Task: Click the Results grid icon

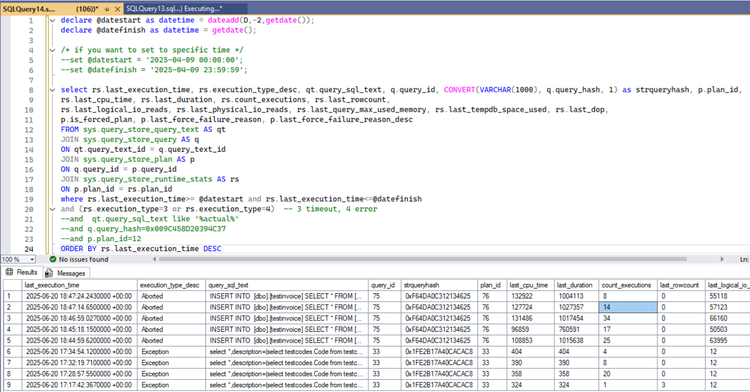Action: pyautogui.click(x=9, y=272)
